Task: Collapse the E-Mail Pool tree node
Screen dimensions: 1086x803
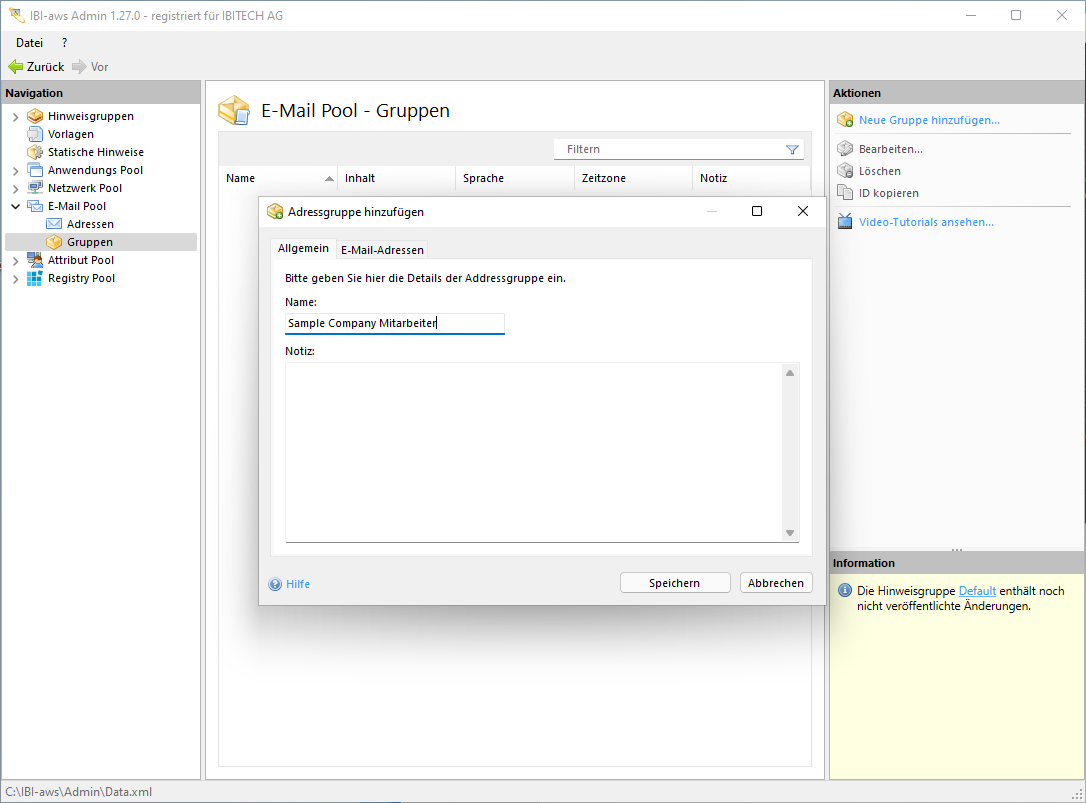Action: pos(15,207)
